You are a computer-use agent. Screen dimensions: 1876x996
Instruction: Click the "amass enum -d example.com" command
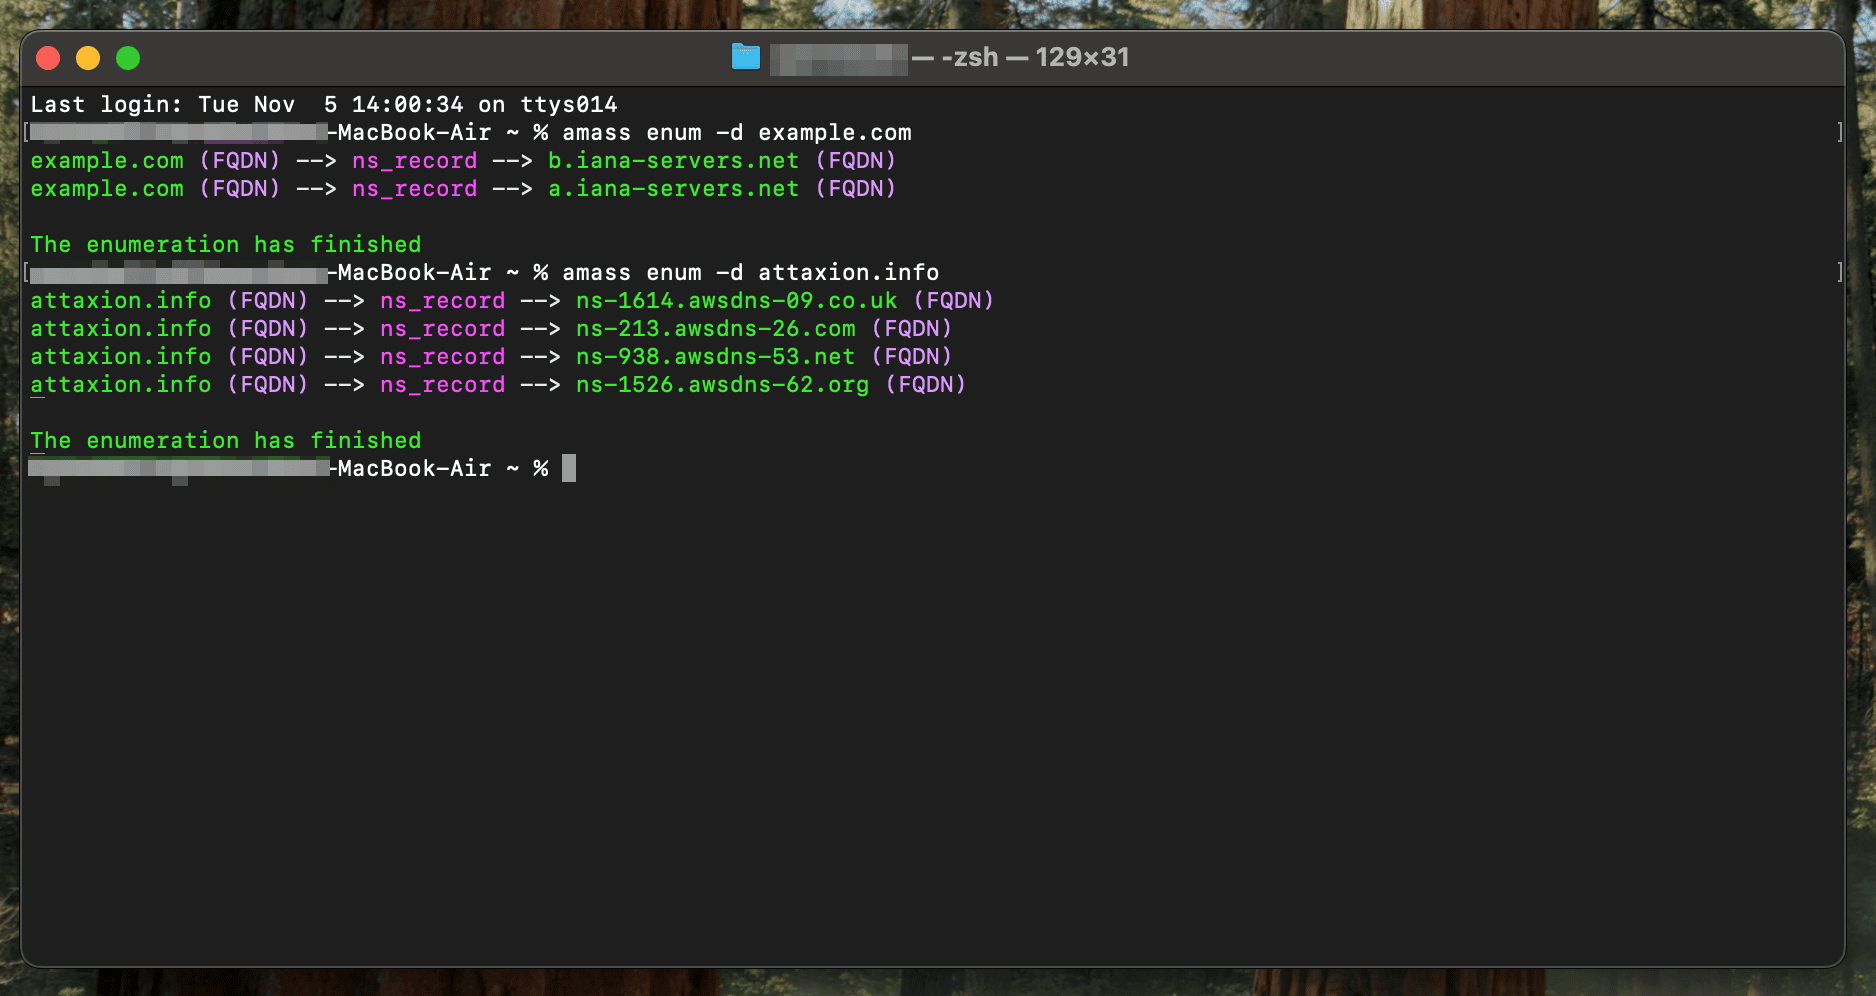[x=736, y=133]
